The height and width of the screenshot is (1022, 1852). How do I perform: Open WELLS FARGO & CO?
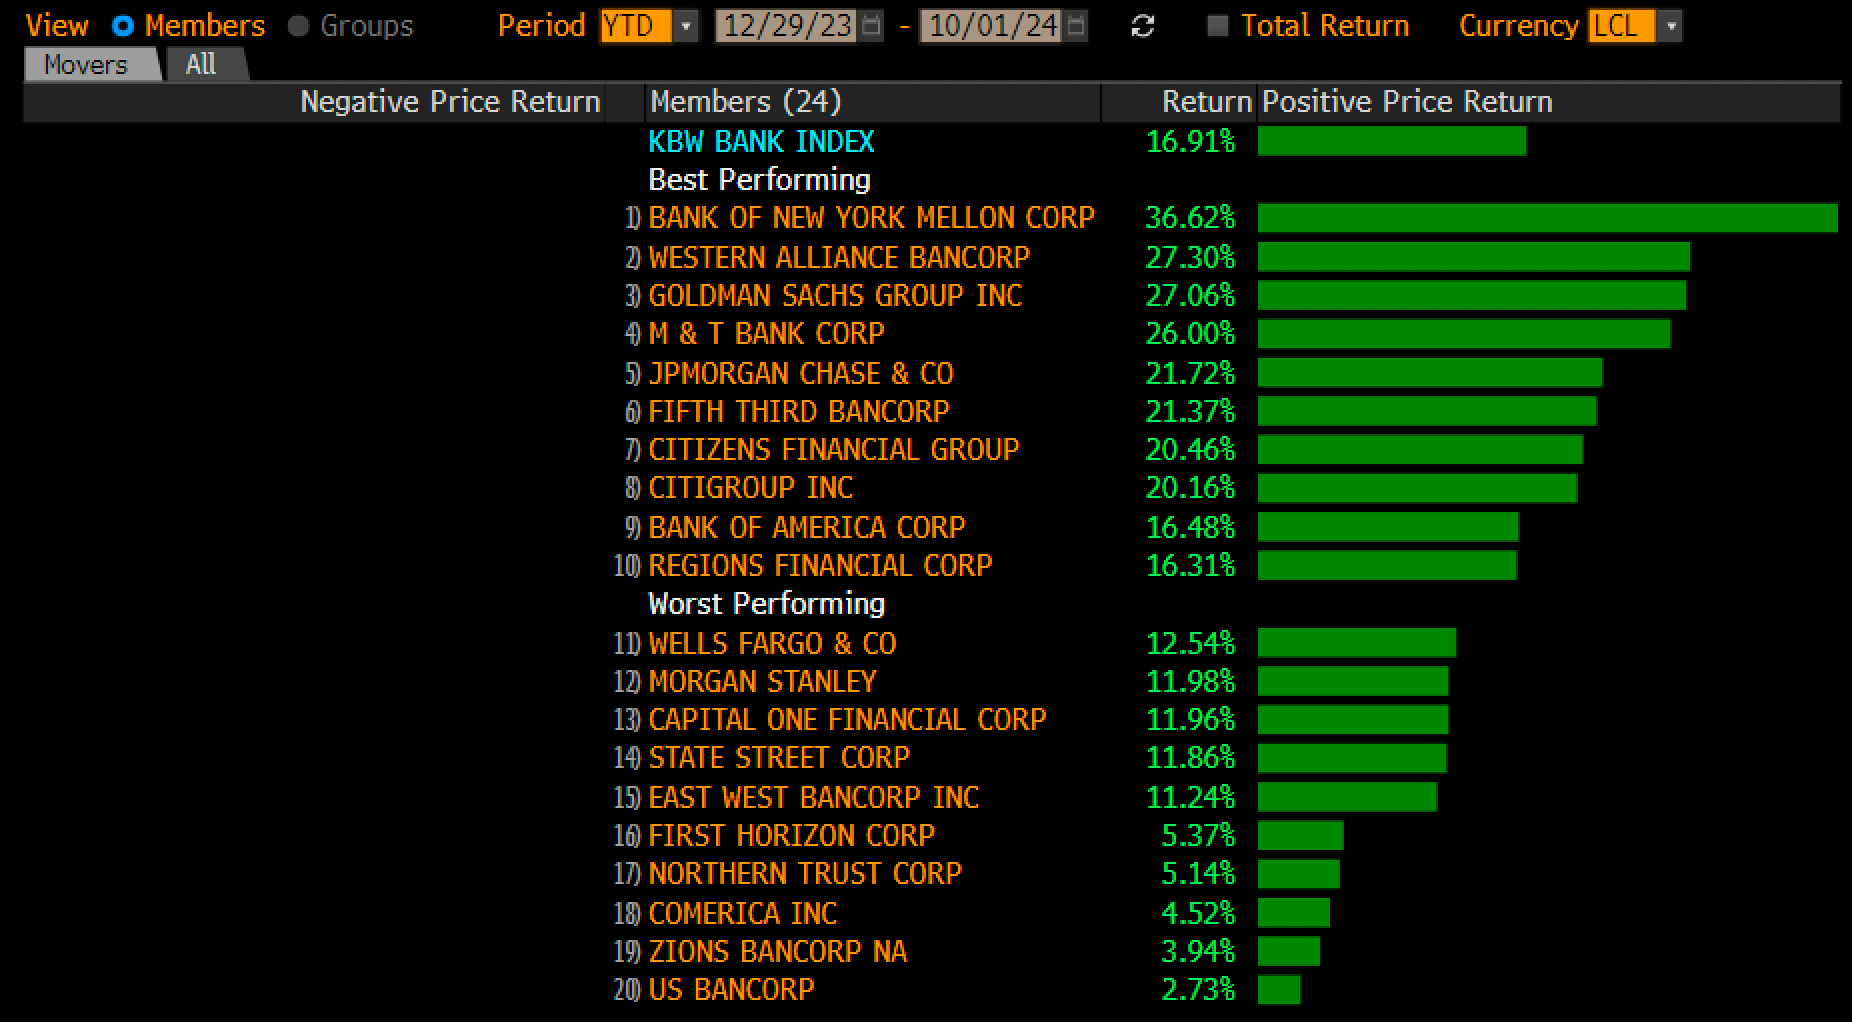pyautogui.click(x=772, y=644)
